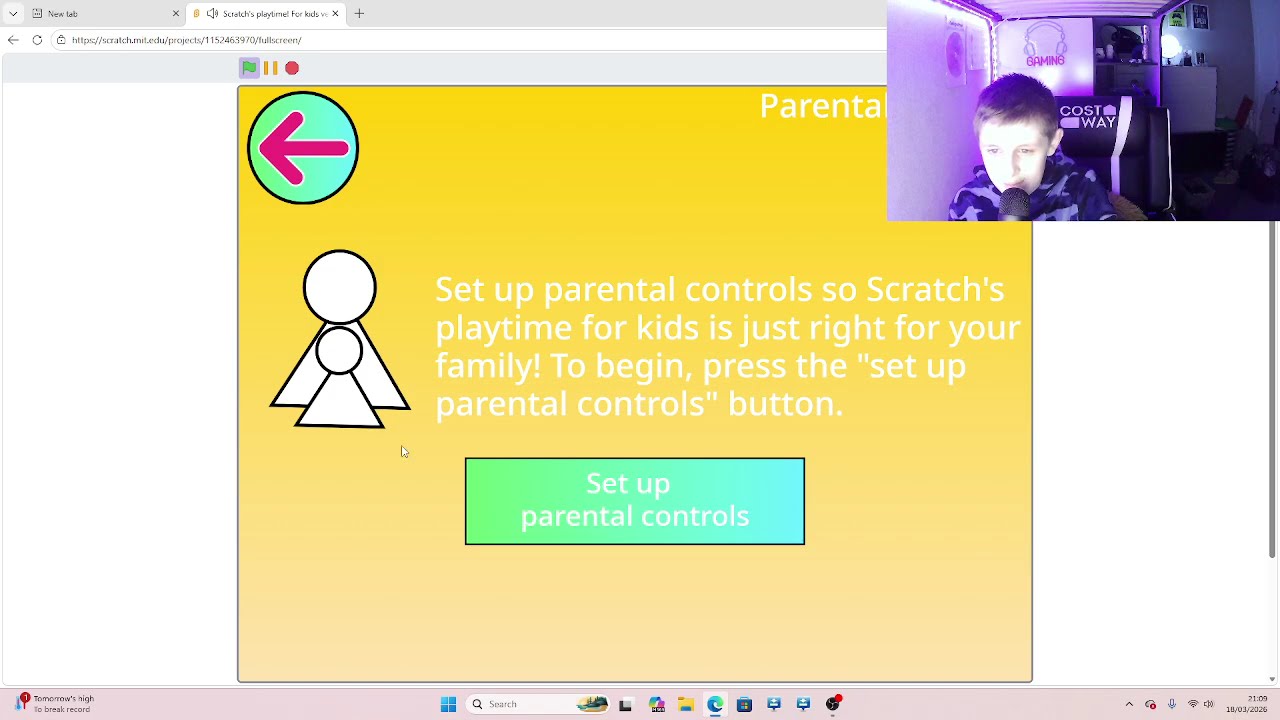Viewport: 1280px width, 720px height.
Task: Click the red-badged tray icon beside chevron
Action: (x=1151, y=704)
